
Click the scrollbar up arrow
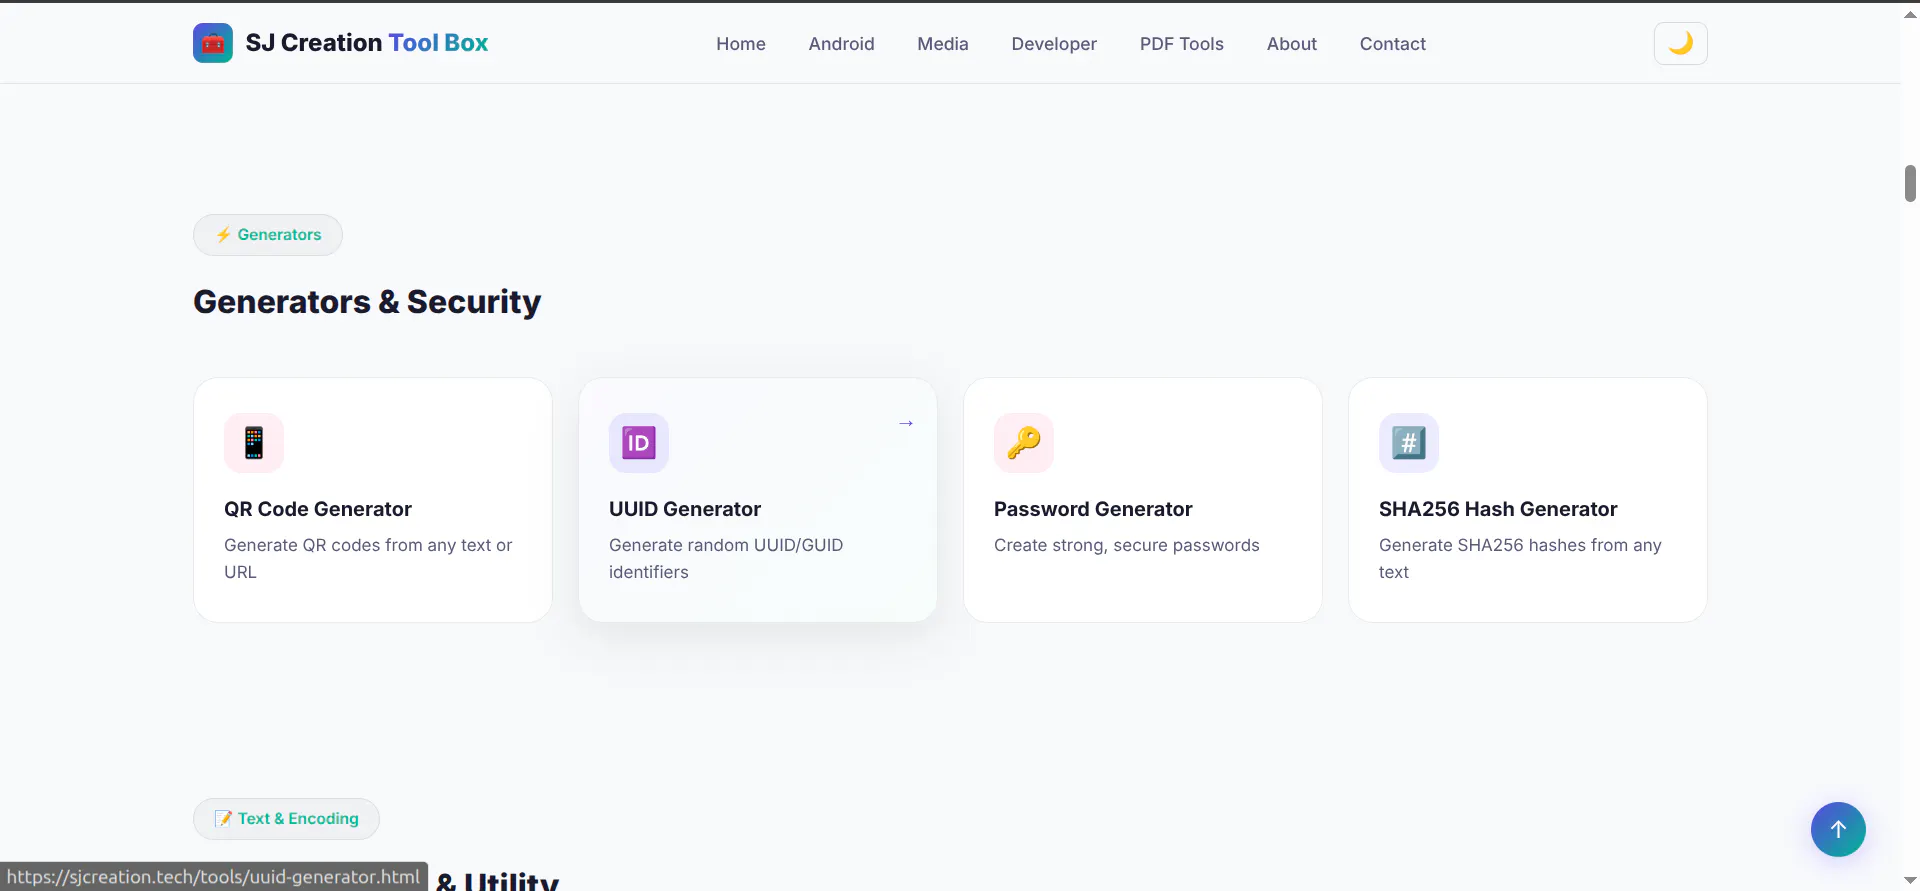[x=1910, y=14]
